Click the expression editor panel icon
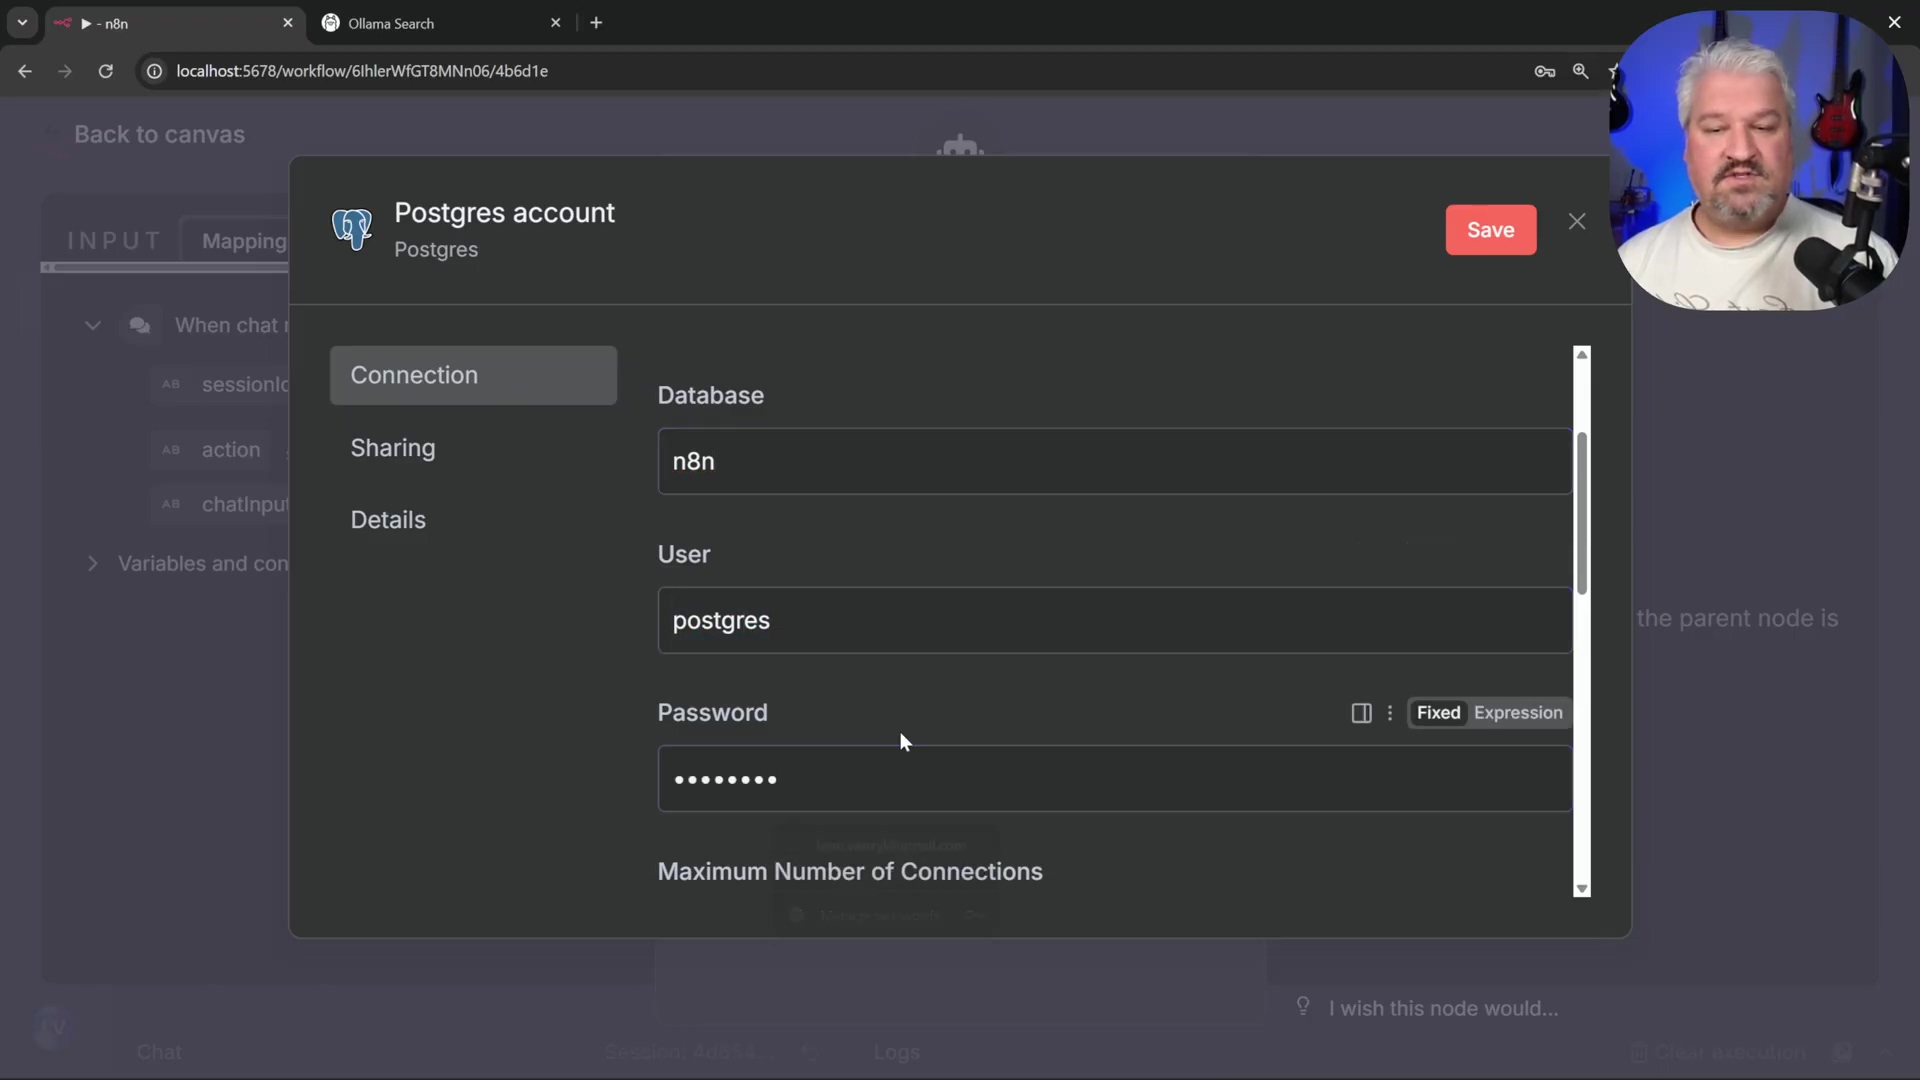This screenshot has width=1920, height=1080. tap(1361, 713)
